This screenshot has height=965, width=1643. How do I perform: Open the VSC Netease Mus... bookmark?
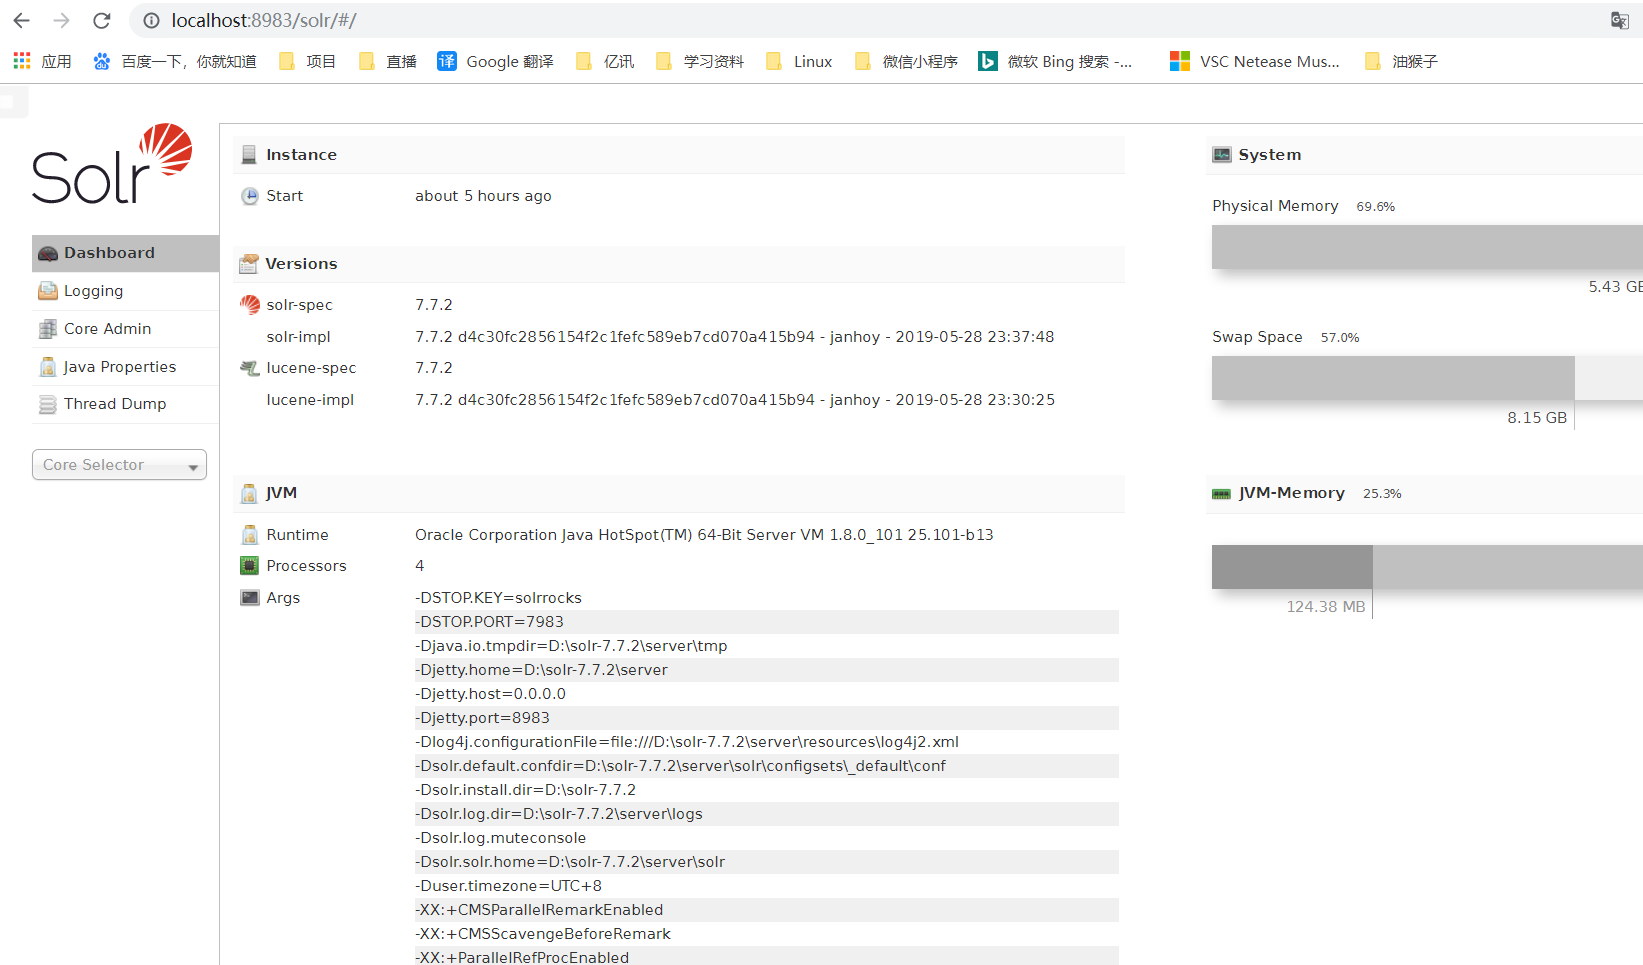point(1255,61)
